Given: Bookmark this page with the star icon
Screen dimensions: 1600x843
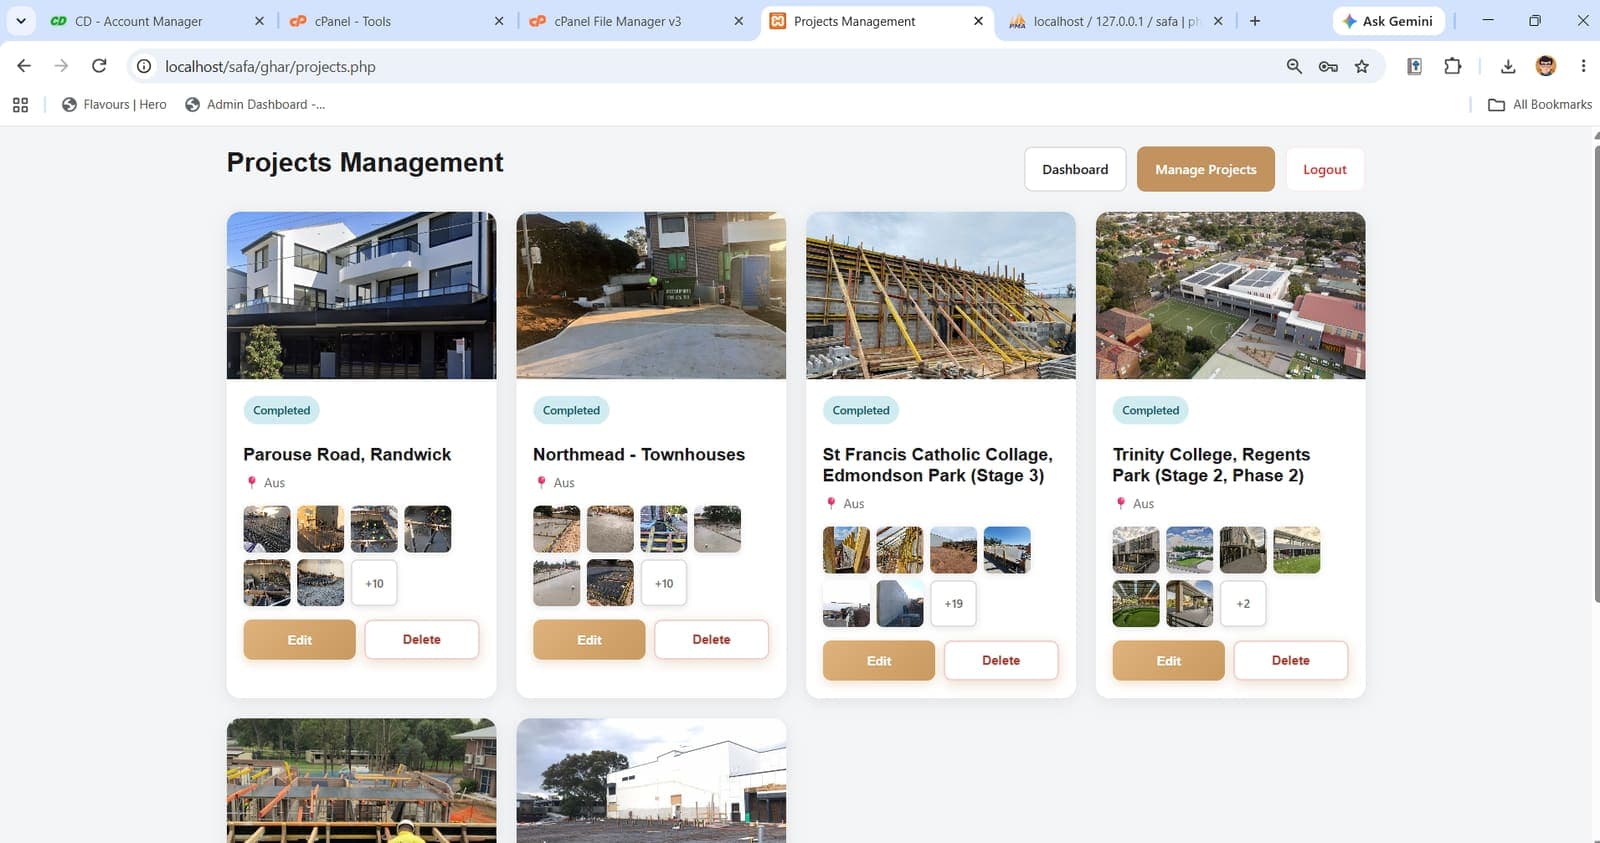Looking at the screenshot, I should tap(1362, 66).
